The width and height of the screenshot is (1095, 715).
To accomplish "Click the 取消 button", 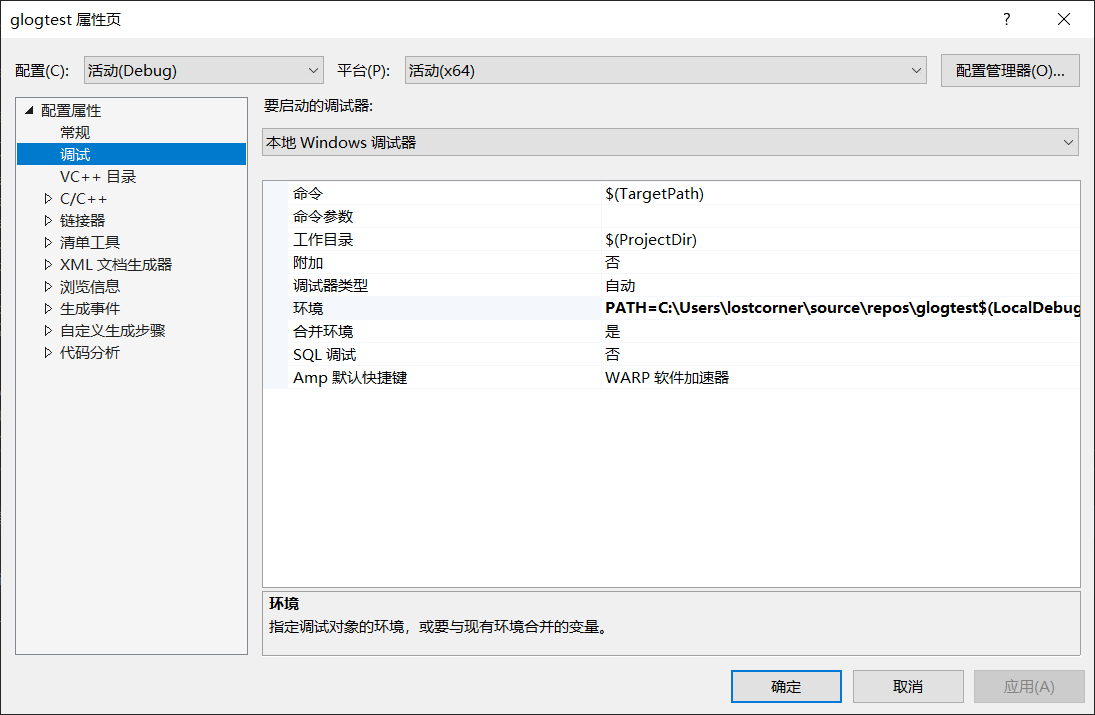I will [x=908, y=686].
